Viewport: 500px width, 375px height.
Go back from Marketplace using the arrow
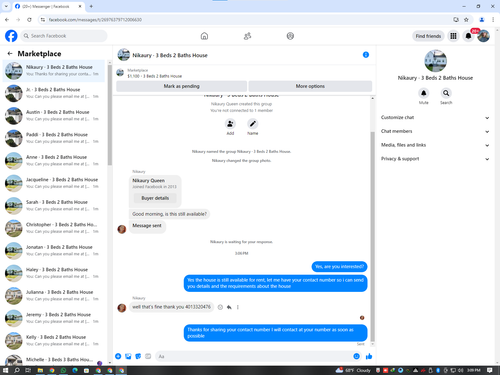click(10, 53)
